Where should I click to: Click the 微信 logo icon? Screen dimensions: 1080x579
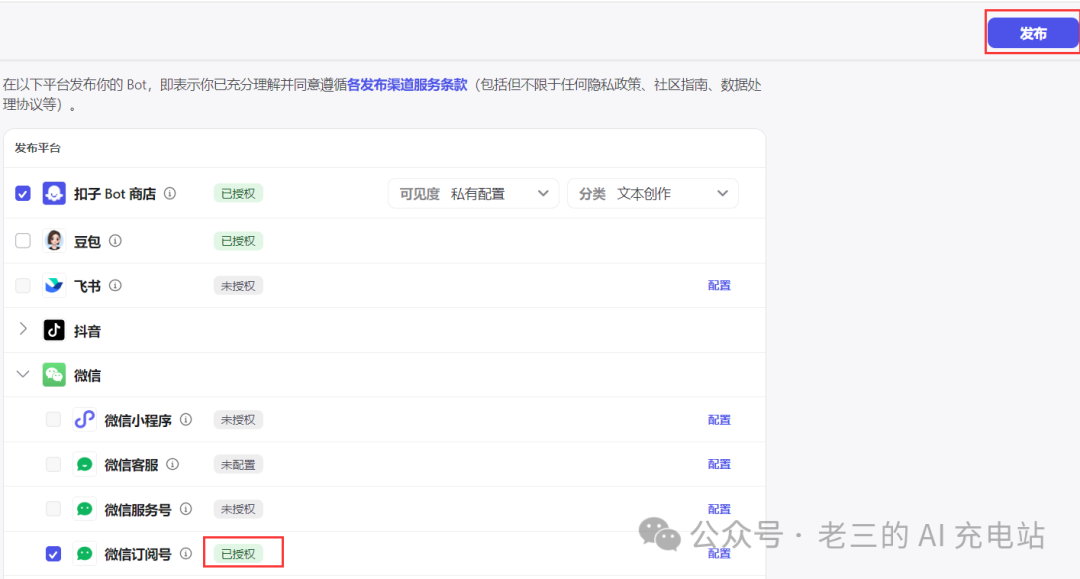(54, 375)
